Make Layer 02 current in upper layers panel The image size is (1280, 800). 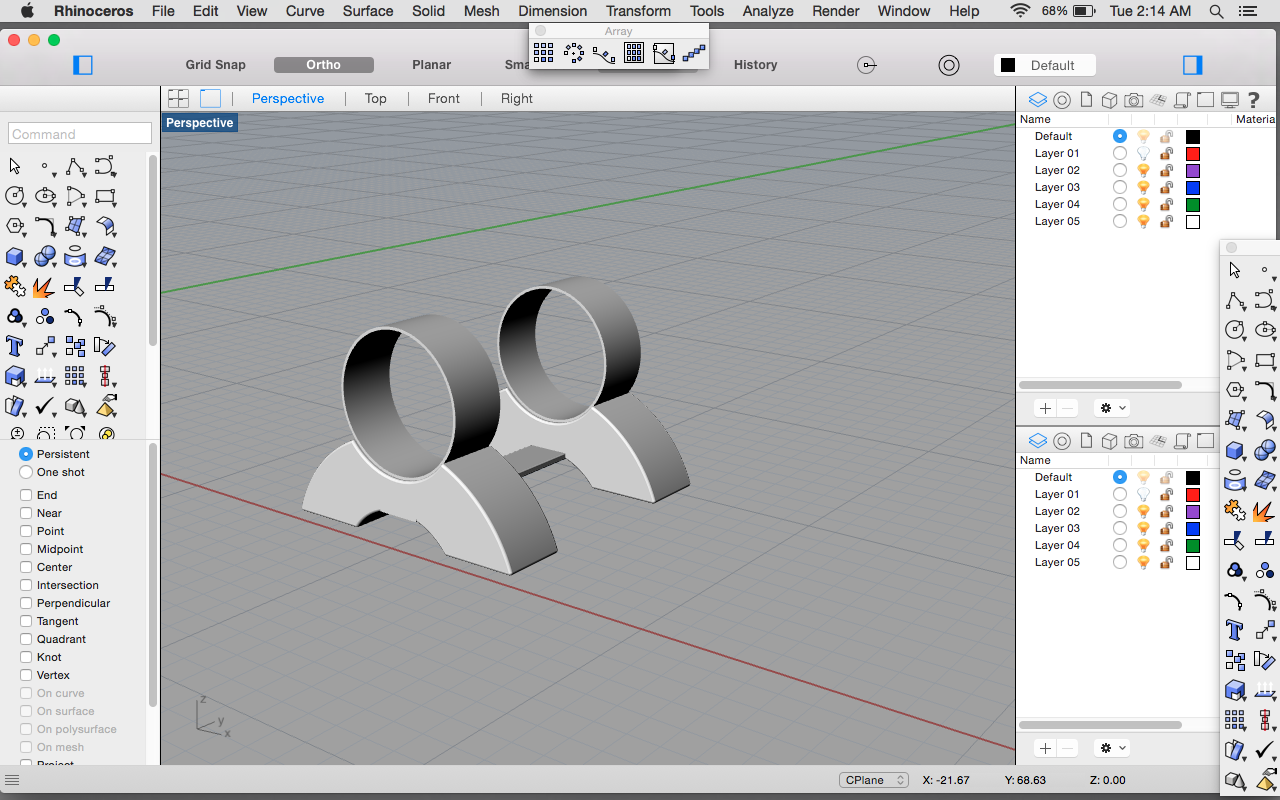[x=1120, y=170]
